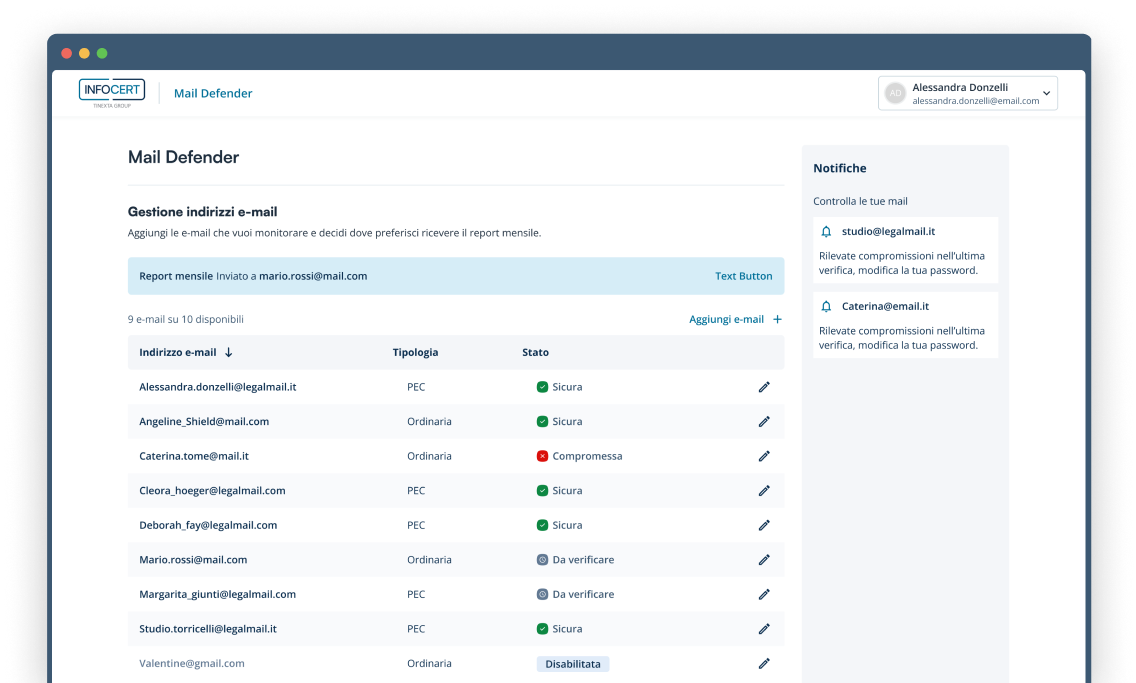Select Mario.rossi@mail.com address in table

click(x=193, y=560)
